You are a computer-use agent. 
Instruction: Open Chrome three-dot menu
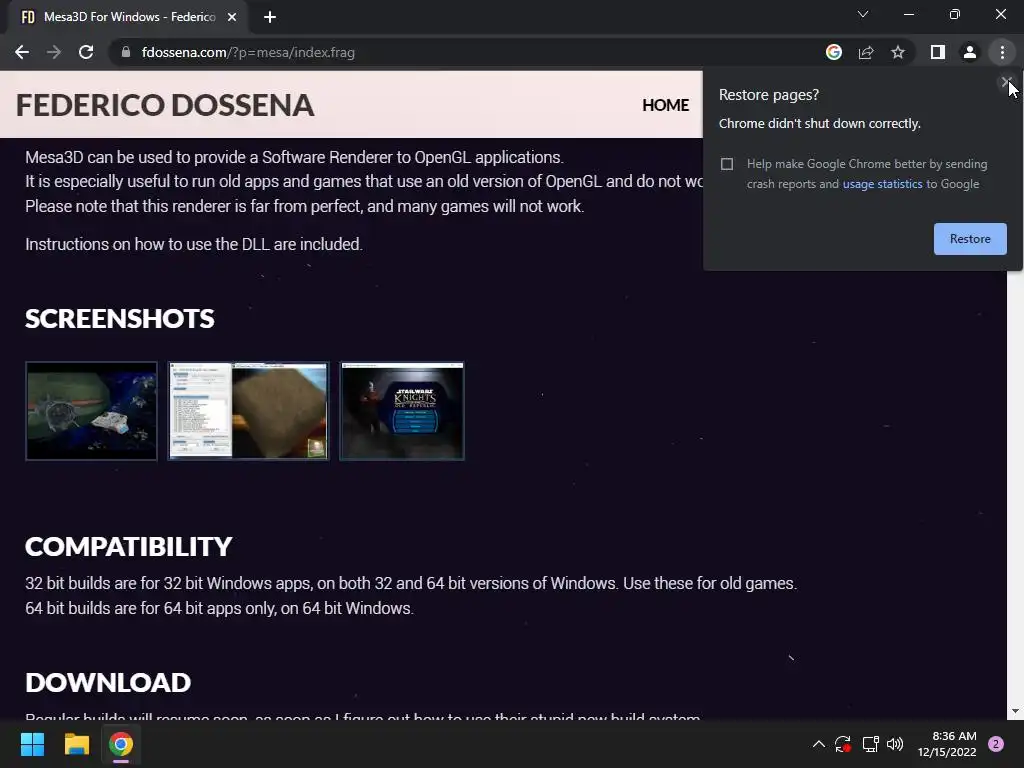click(1002, 52)
